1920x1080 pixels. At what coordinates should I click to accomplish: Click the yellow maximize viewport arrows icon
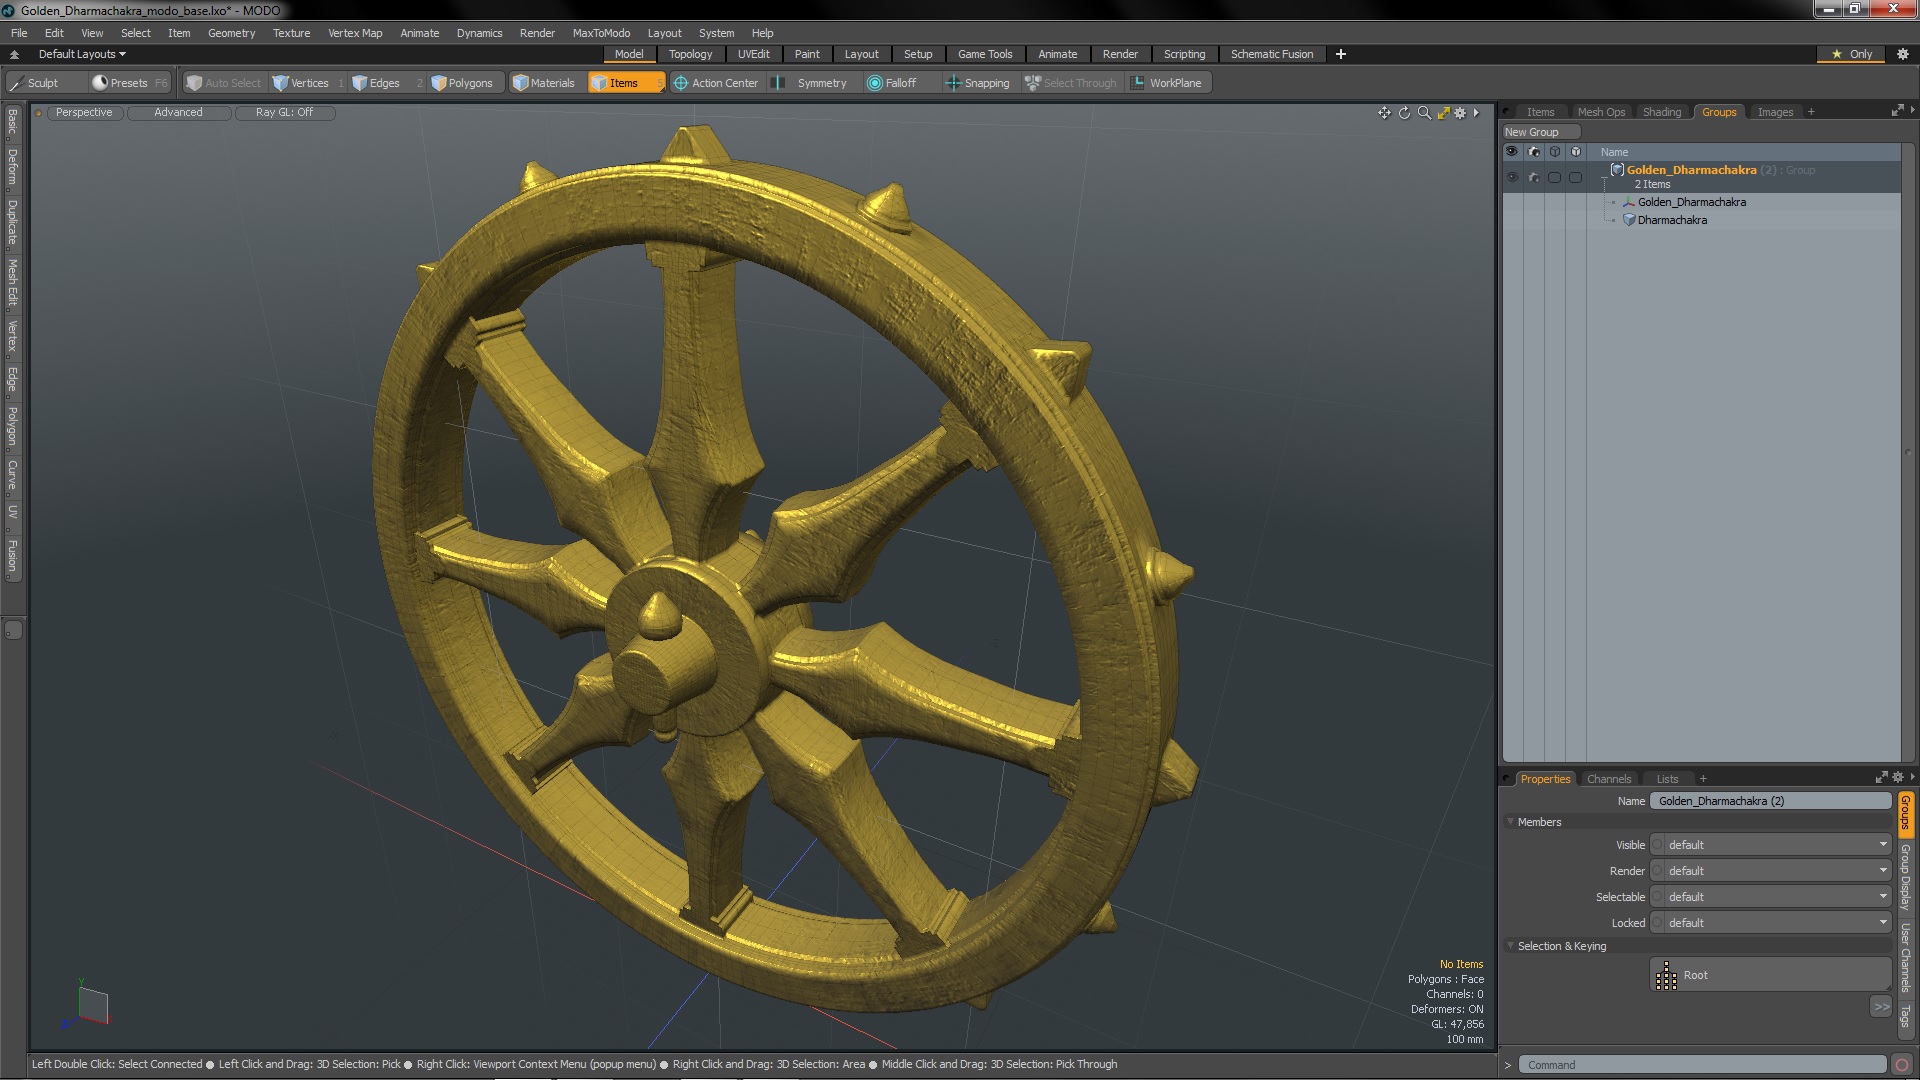pyautogui.click(x=1443, y=113)
